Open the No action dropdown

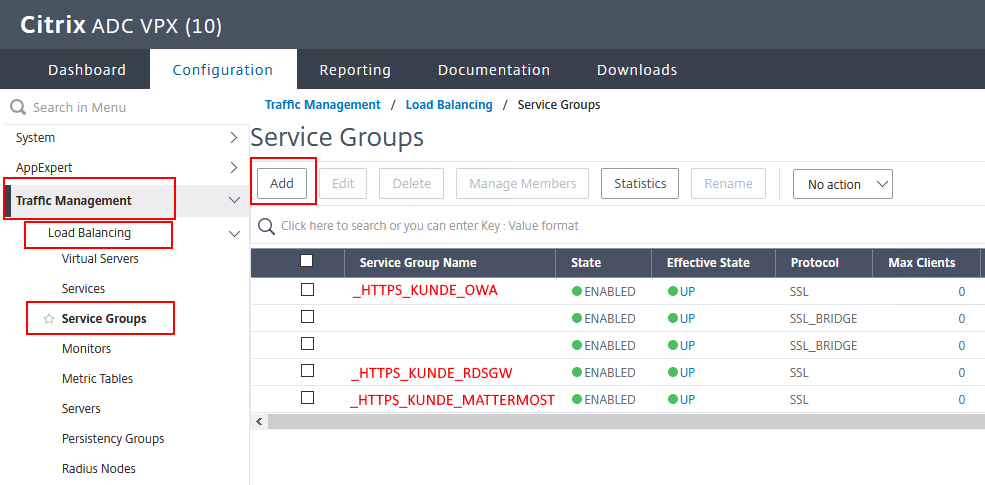(x=842, y=184)
